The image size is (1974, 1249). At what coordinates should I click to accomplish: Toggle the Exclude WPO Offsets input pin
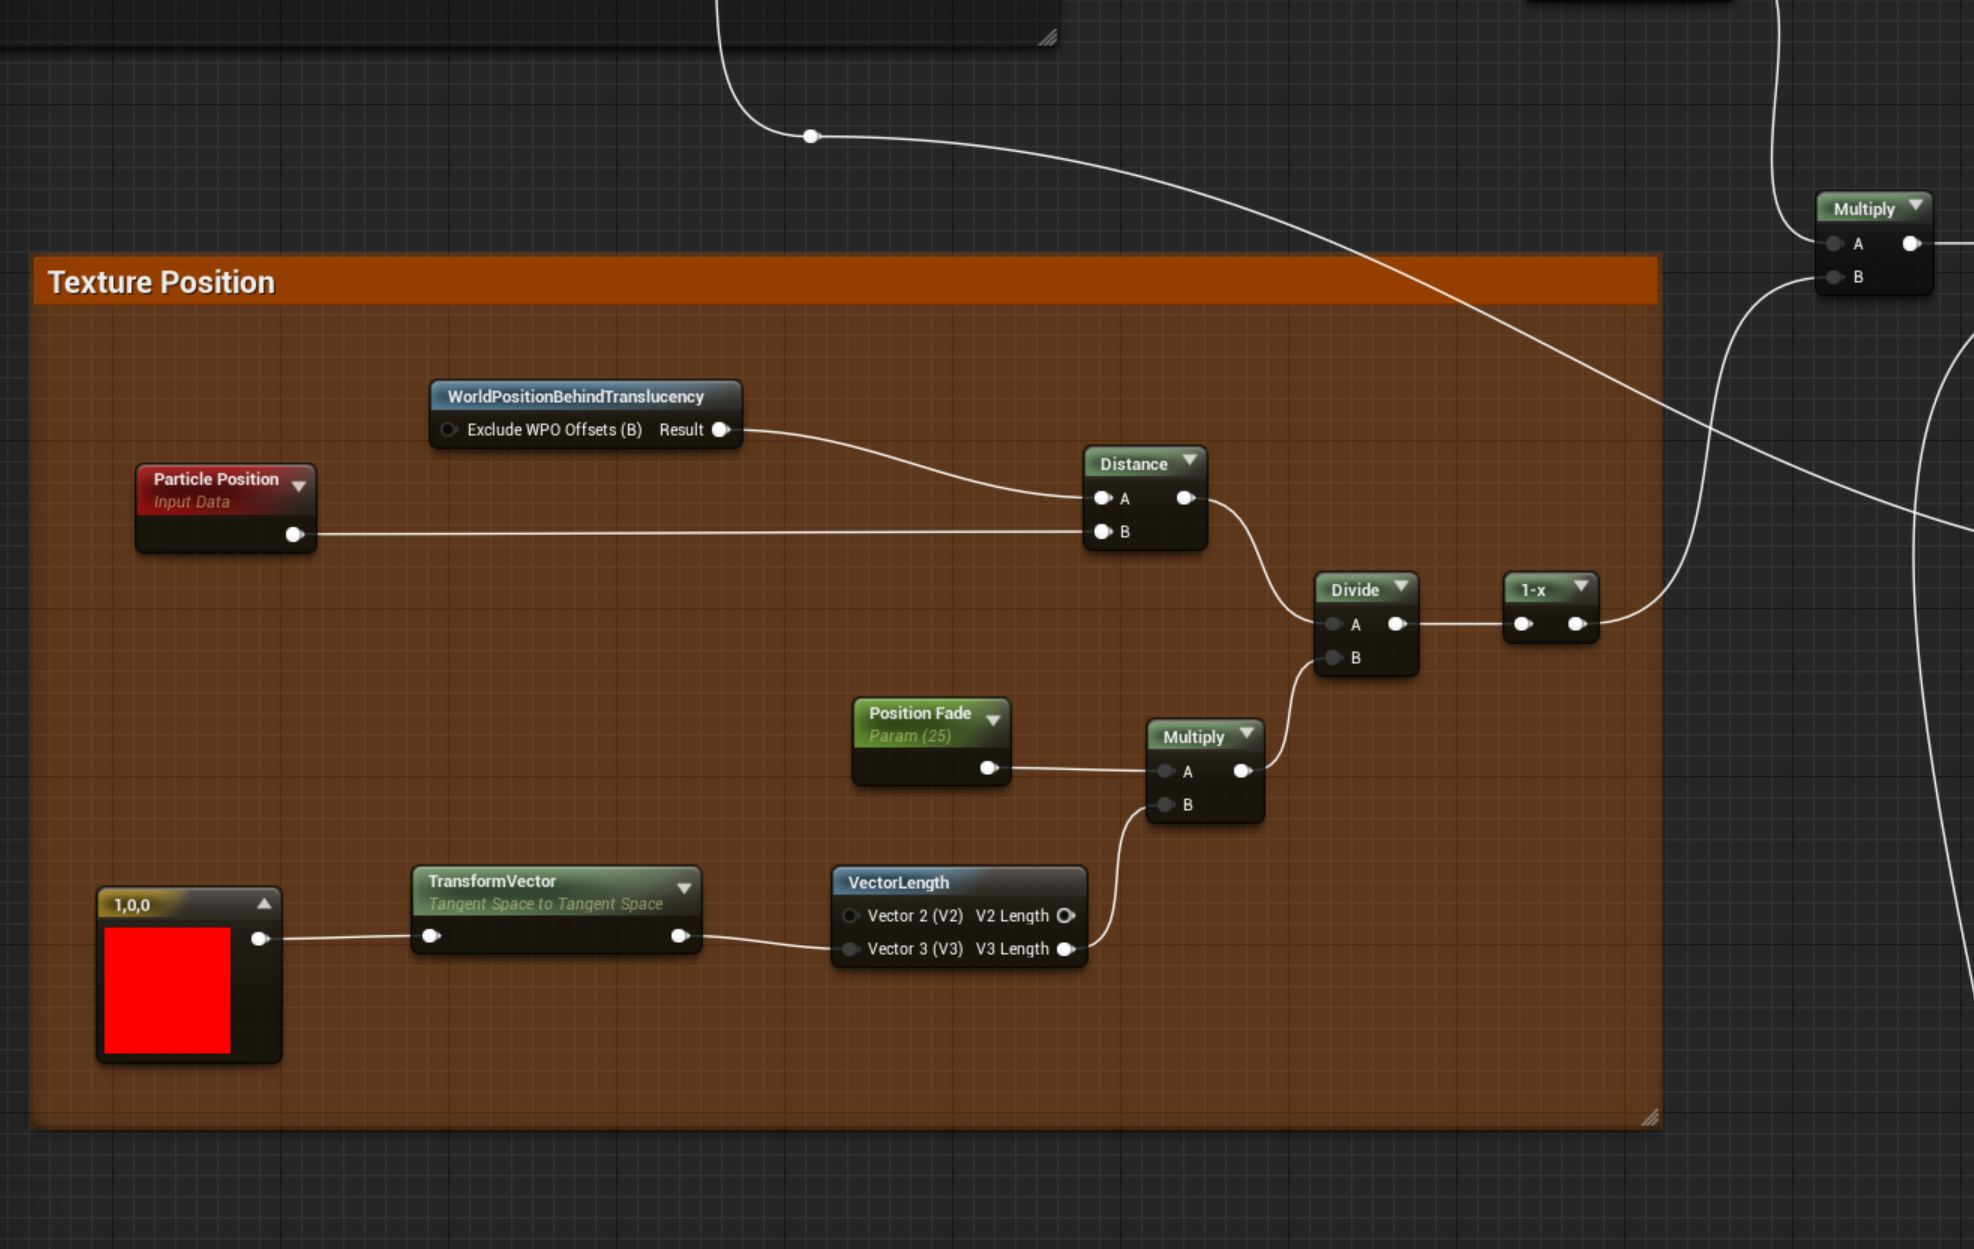tap(449, 430)
